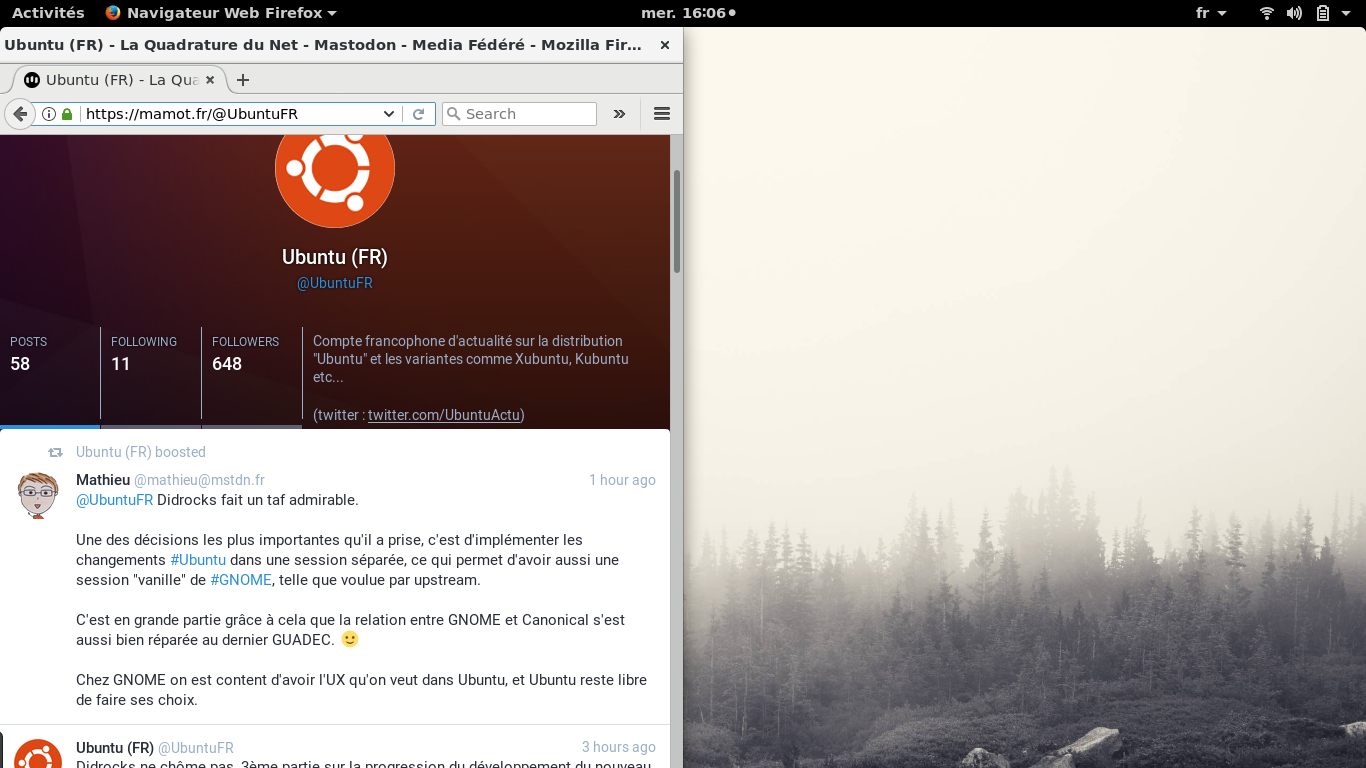
Task: Click the page vertical scrollbar thumb
Action: [677, 221]
